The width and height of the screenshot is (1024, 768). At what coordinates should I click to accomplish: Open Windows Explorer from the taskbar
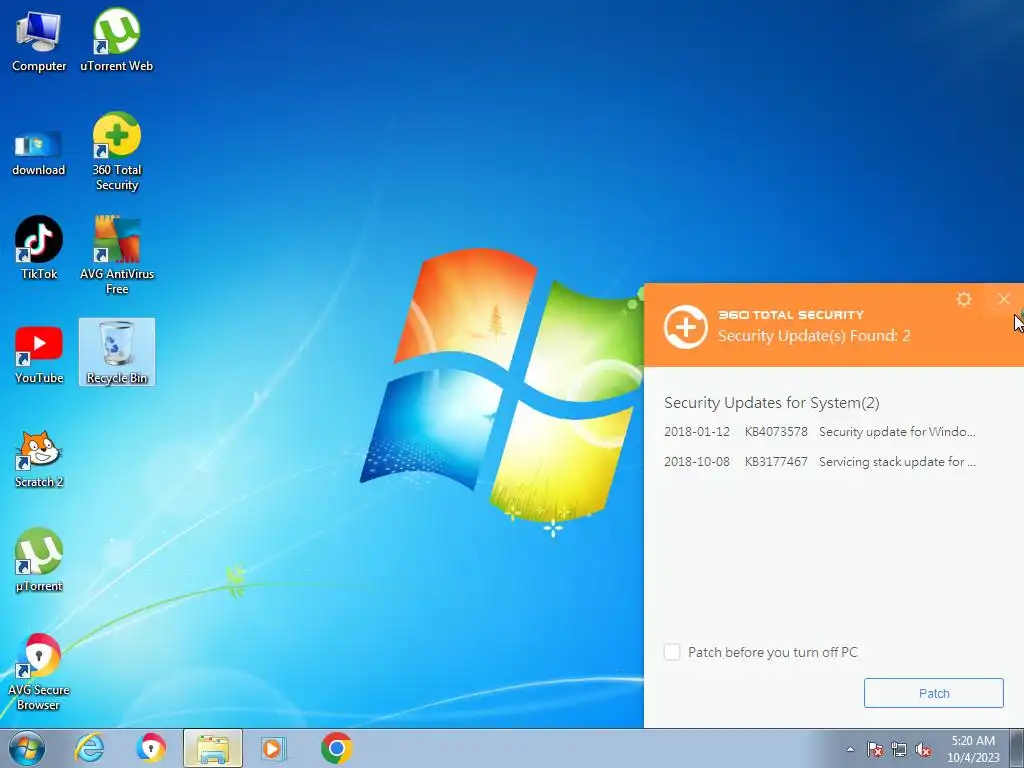[213, 748]
